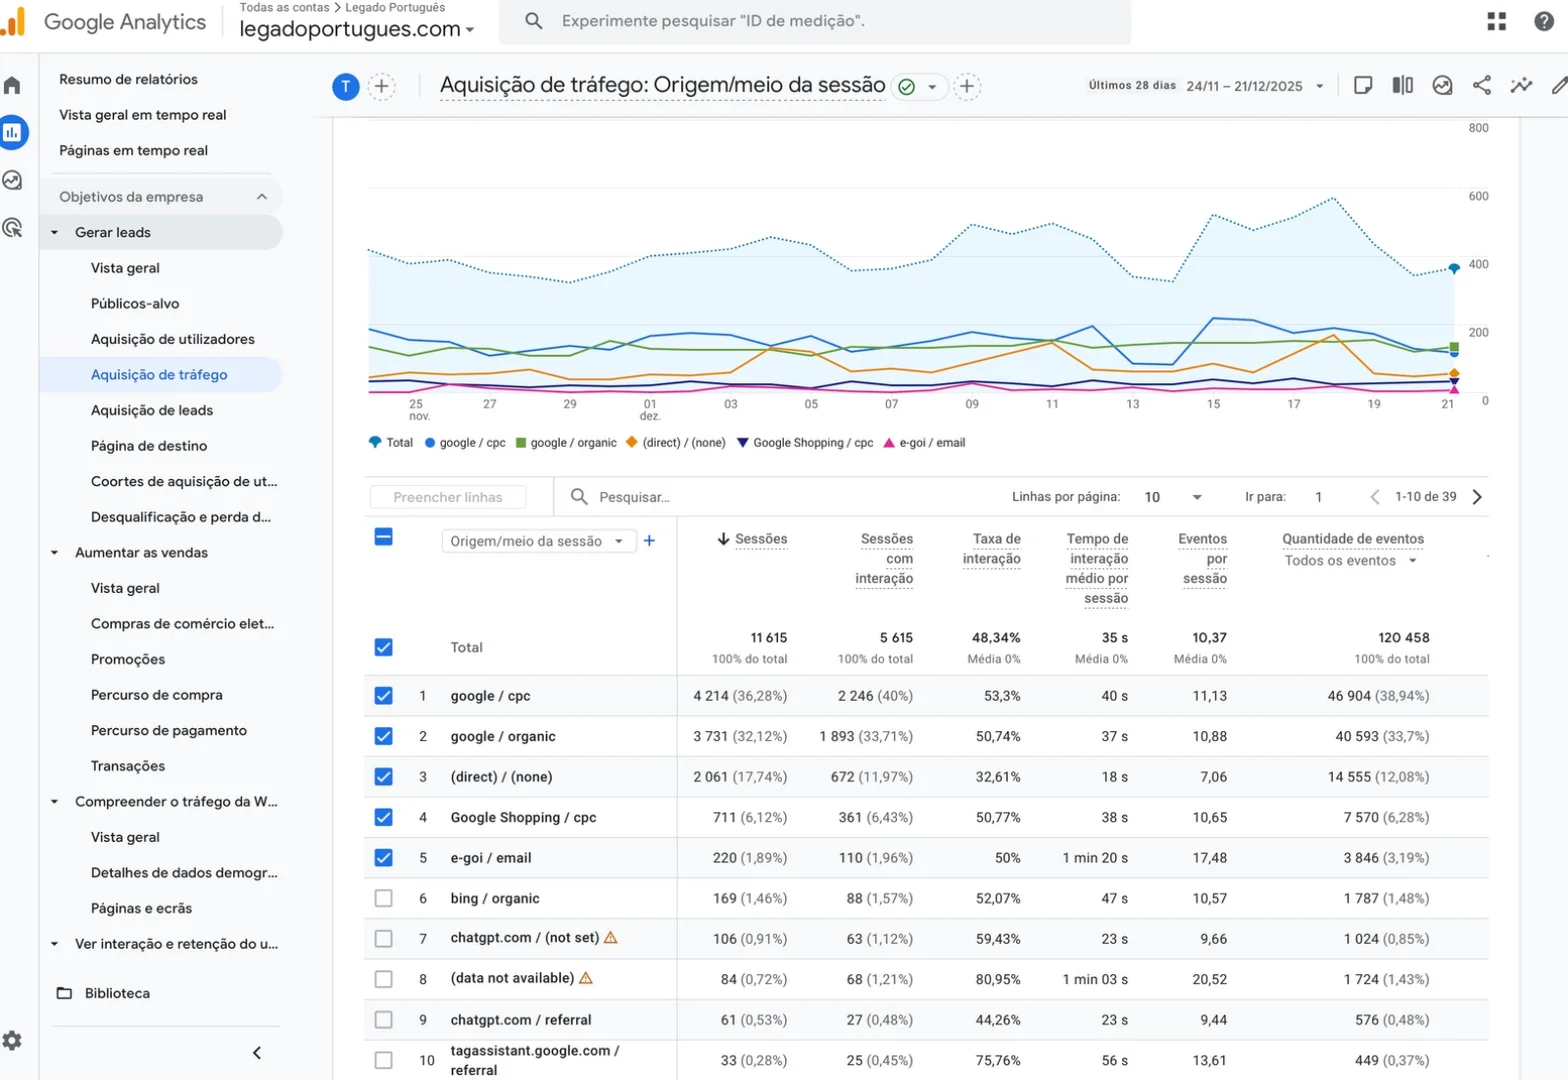Toggle the header select-all checkbox
Screen dimensions: 1568x1080
pyautogui.click(x=383, y=537)
